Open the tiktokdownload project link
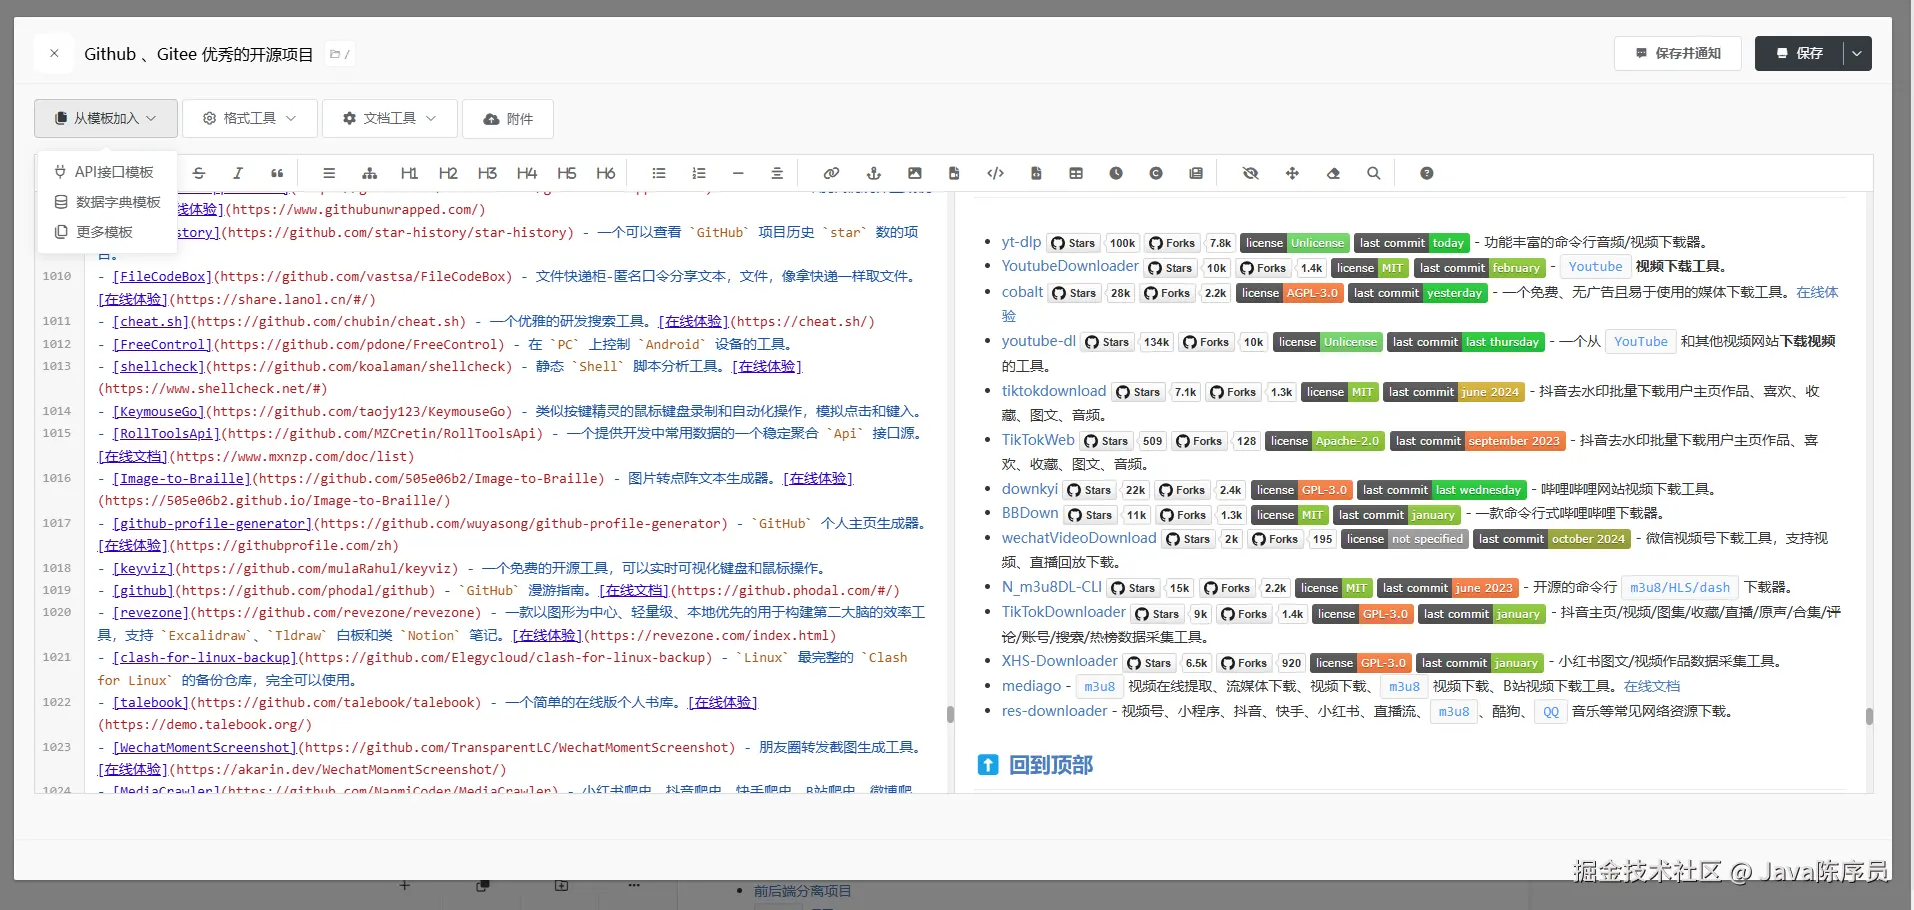The image size is (1914, 910). pyautogui.click(x=1054, y=391)
